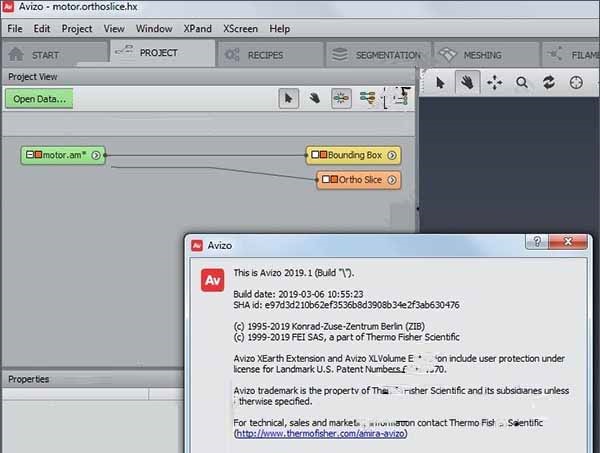Click the red Av logo in about dialog
The image size is (600, 453).
click(x=212, y=280)
